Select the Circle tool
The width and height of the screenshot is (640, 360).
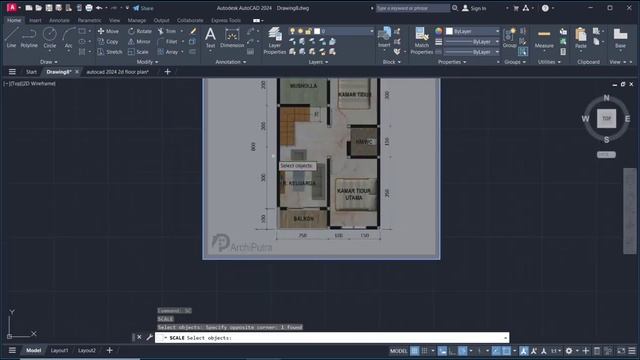[50, 38]
